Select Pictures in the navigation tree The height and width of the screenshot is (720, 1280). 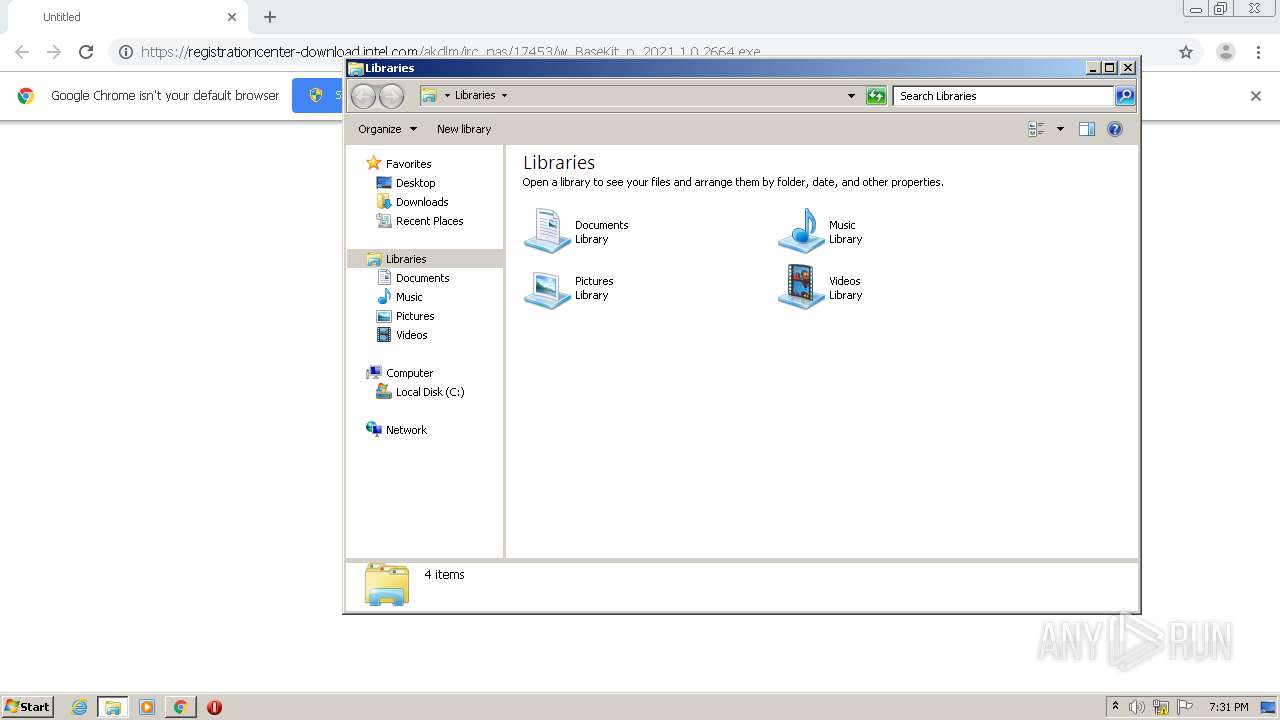414,316
